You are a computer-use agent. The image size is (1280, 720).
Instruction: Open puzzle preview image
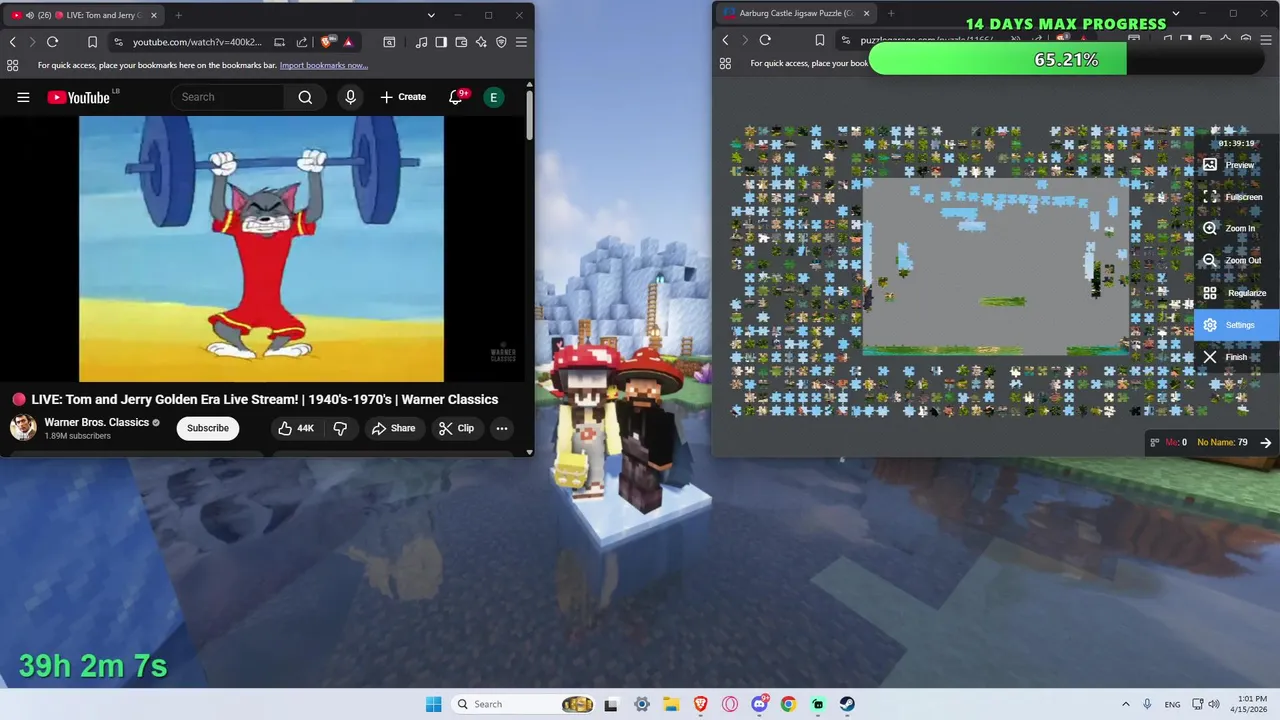[x=1237, y=165]
